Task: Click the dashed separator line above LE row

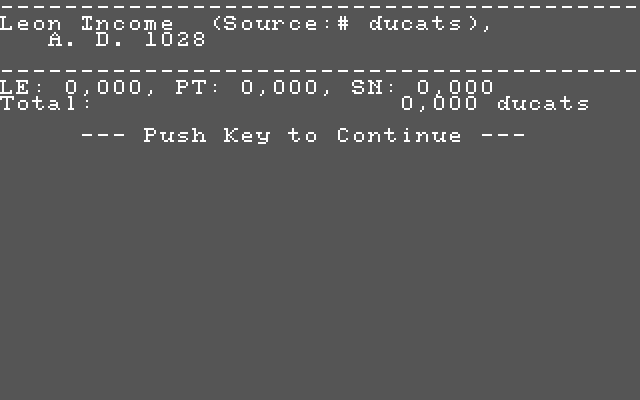Action: coord(320,71)
